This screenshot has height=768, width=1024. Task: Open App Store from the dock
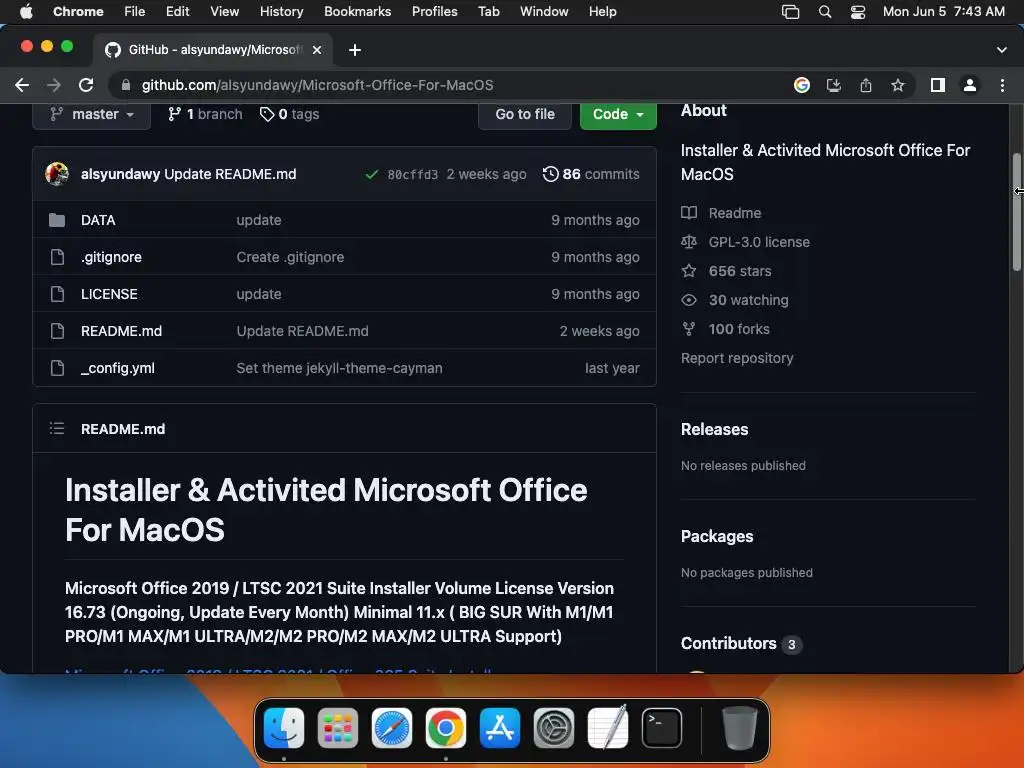pos(500,728)
